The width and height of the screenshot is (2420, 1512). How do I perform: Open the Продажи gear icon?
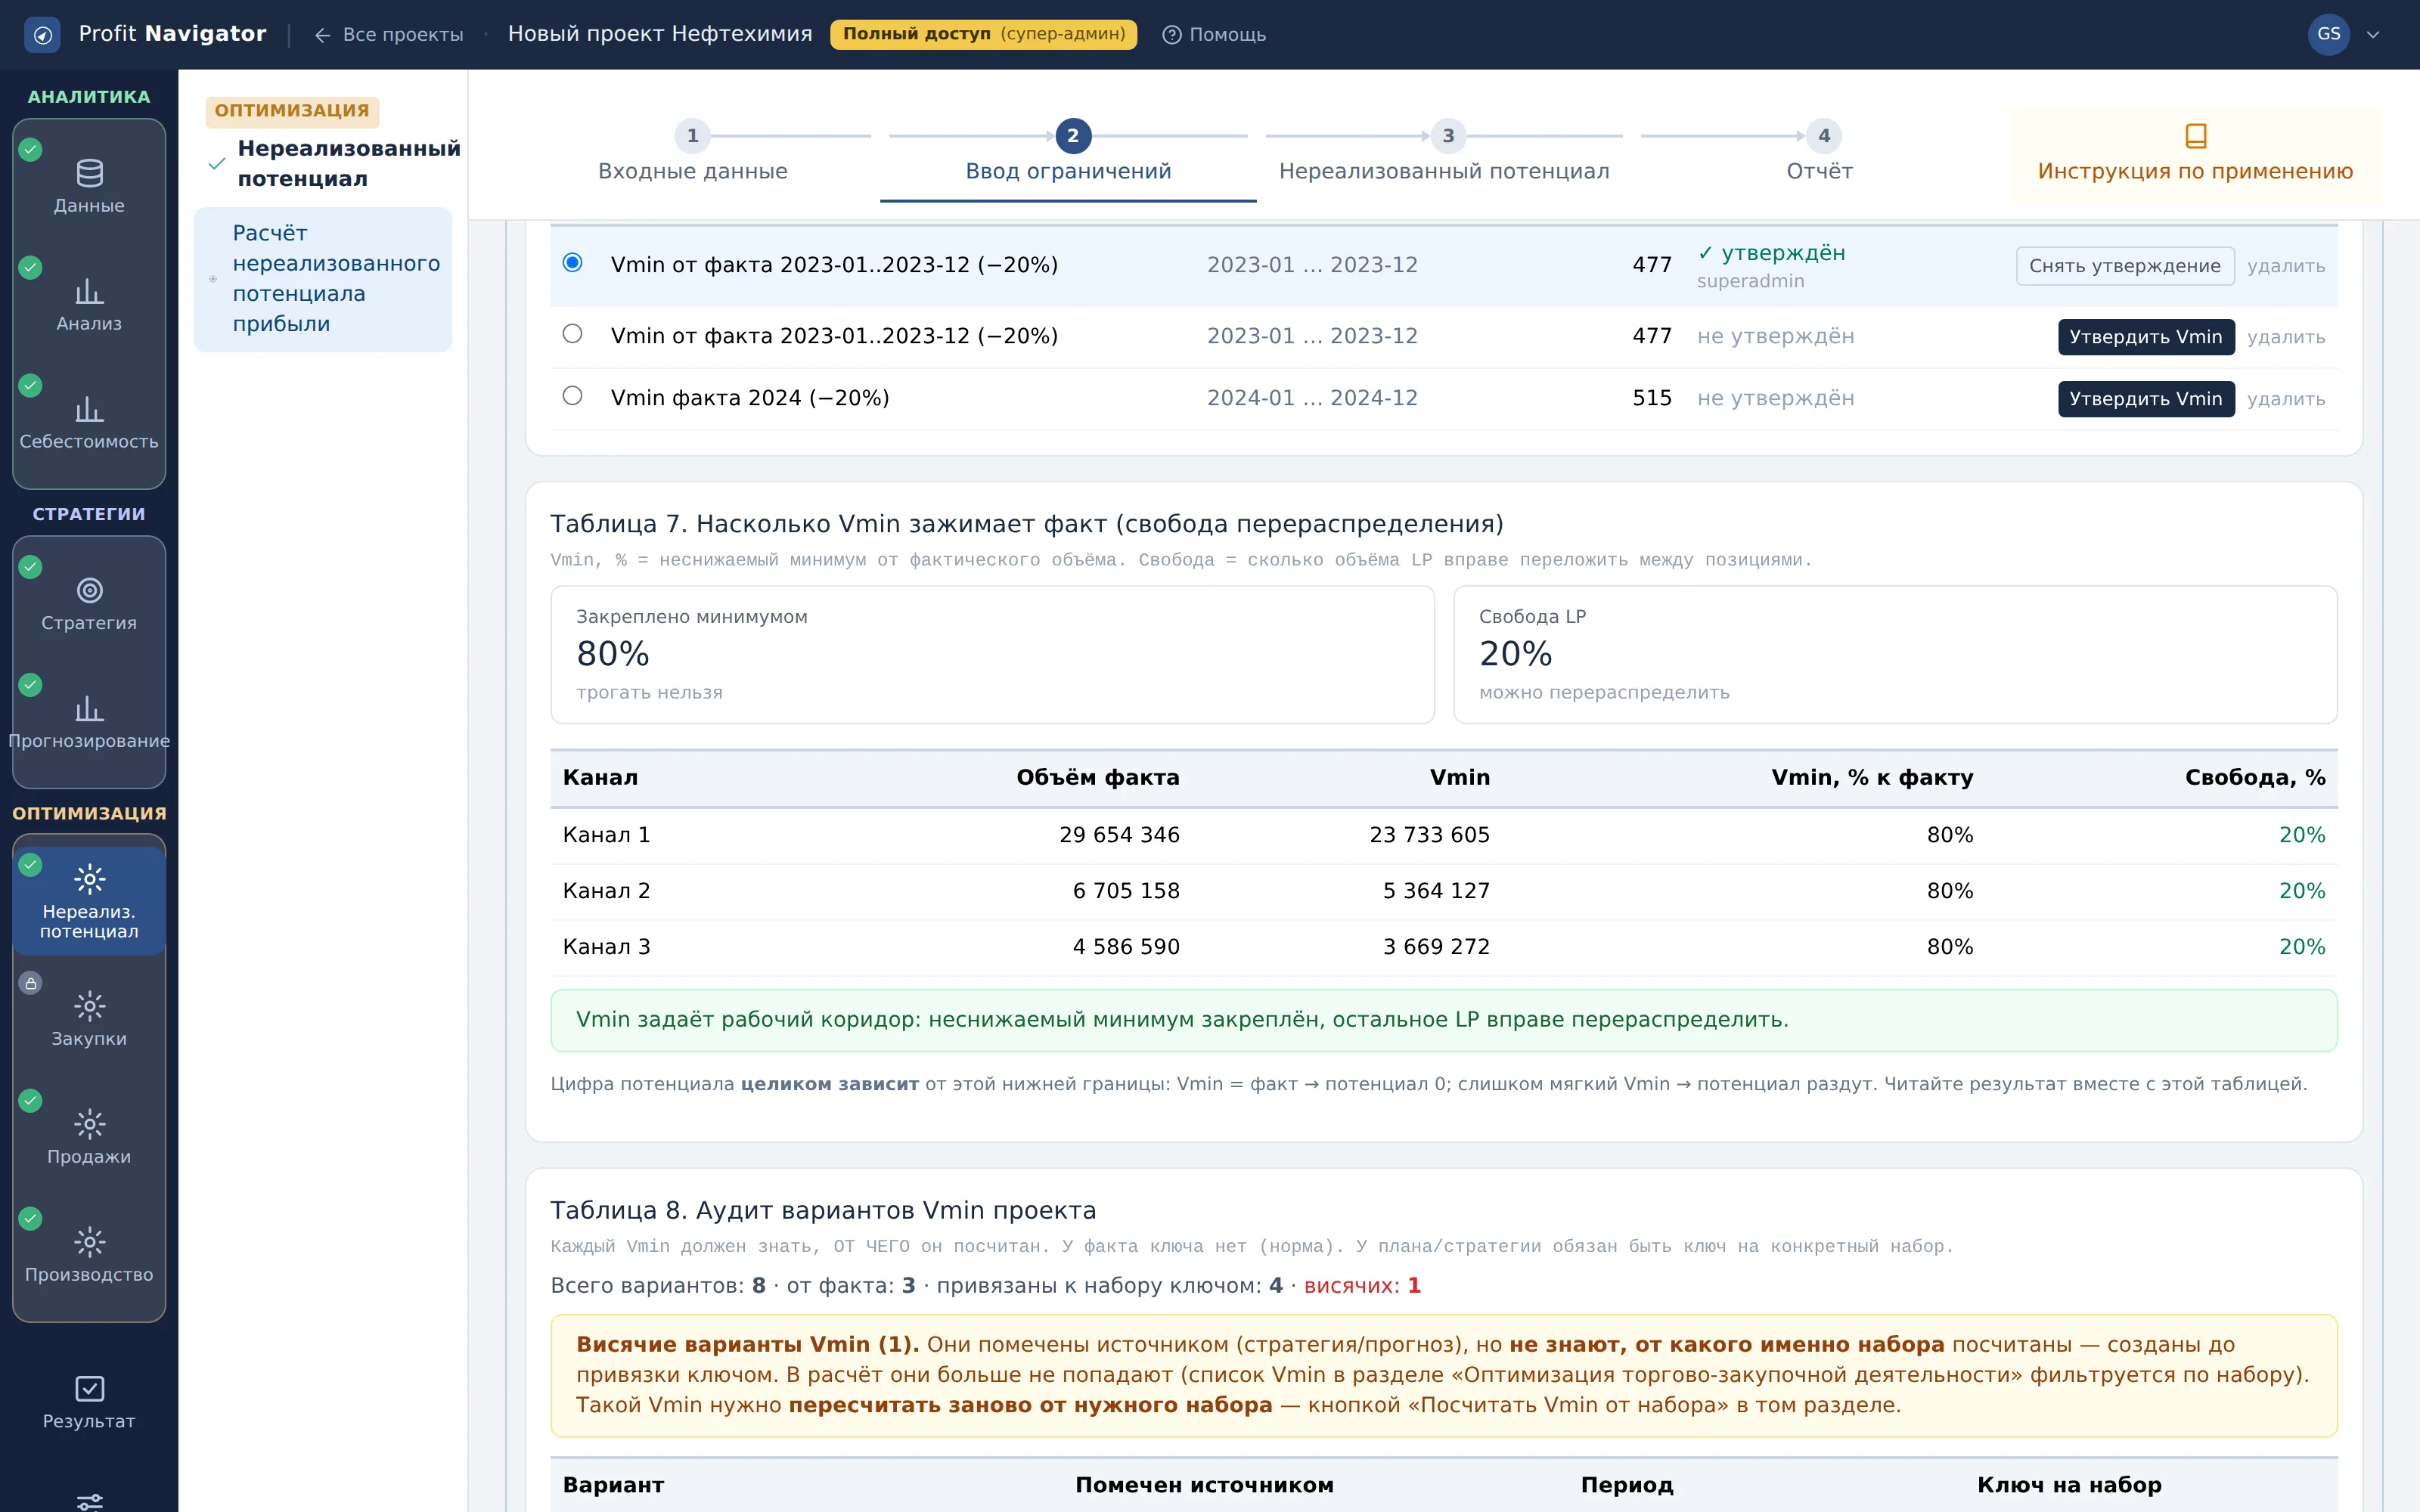click(89, 1124)
